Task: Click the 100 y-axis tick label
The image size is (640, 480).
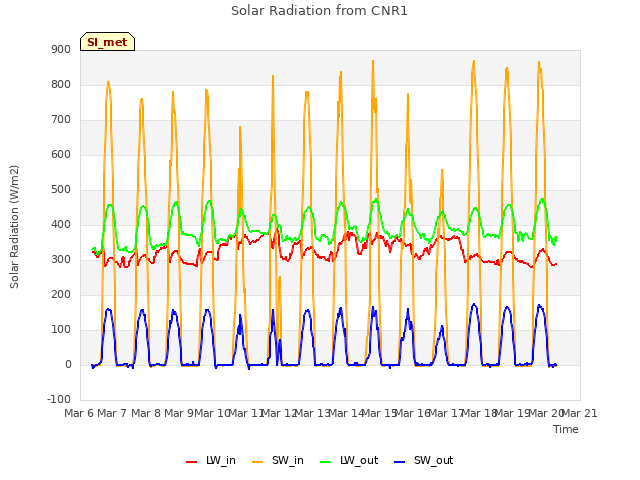Action: point(61,329)
